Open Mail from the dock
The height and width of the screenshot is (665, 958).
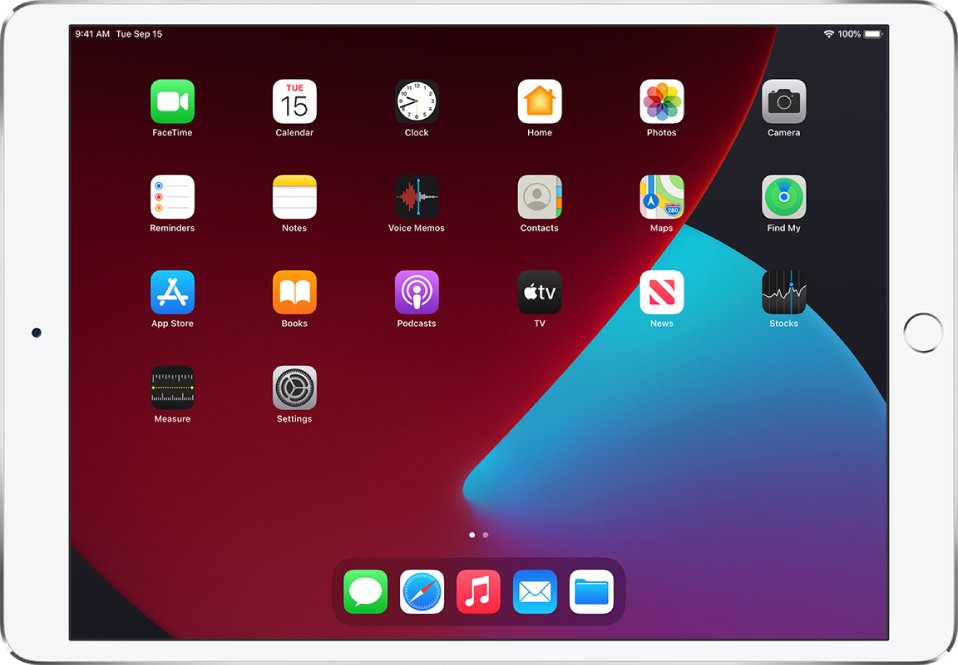pyautogui.click(x=535, y=592)
